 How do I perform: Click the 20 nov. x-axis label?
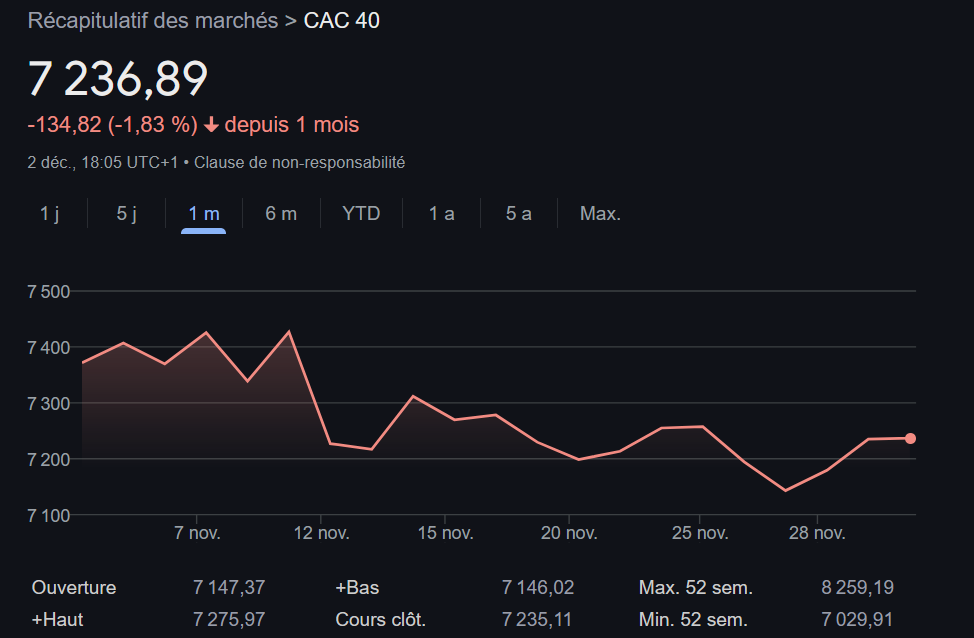click(569, 533)
